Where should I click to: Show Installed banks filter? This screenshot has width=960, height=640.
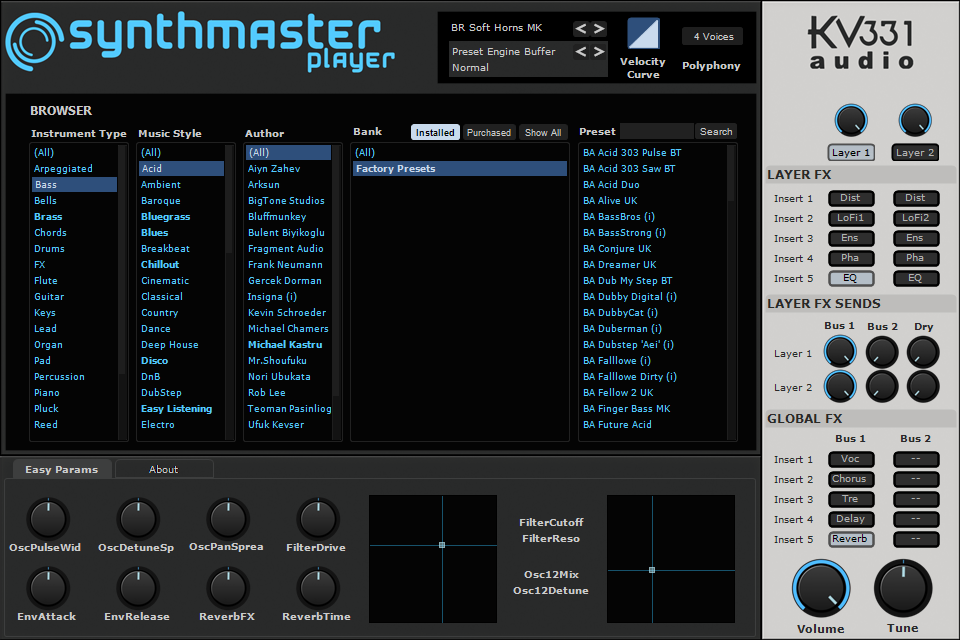[x=435, y=132]
